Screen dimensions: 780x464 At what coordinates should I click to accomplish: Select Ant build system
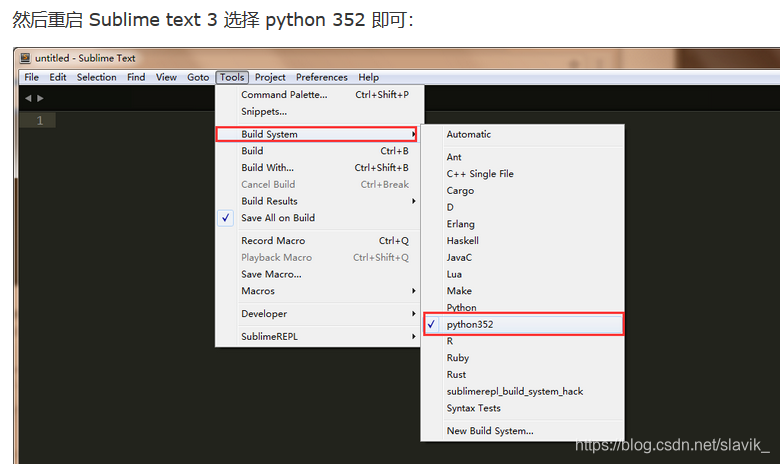pos(523,157)
